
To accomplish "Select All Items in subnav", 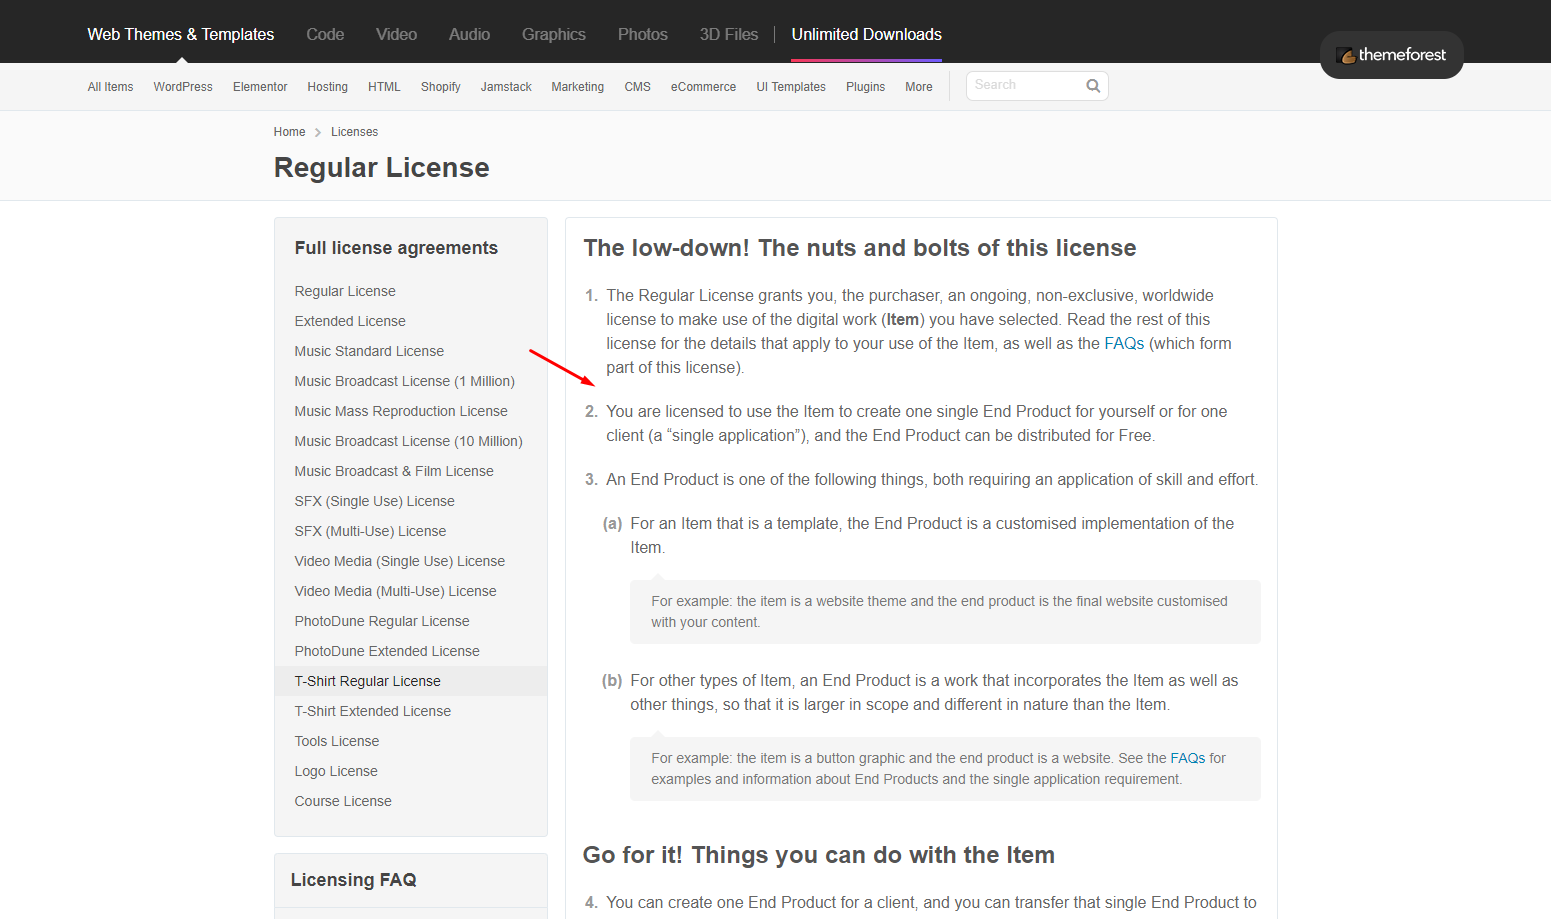I will (x=110, y=87).
